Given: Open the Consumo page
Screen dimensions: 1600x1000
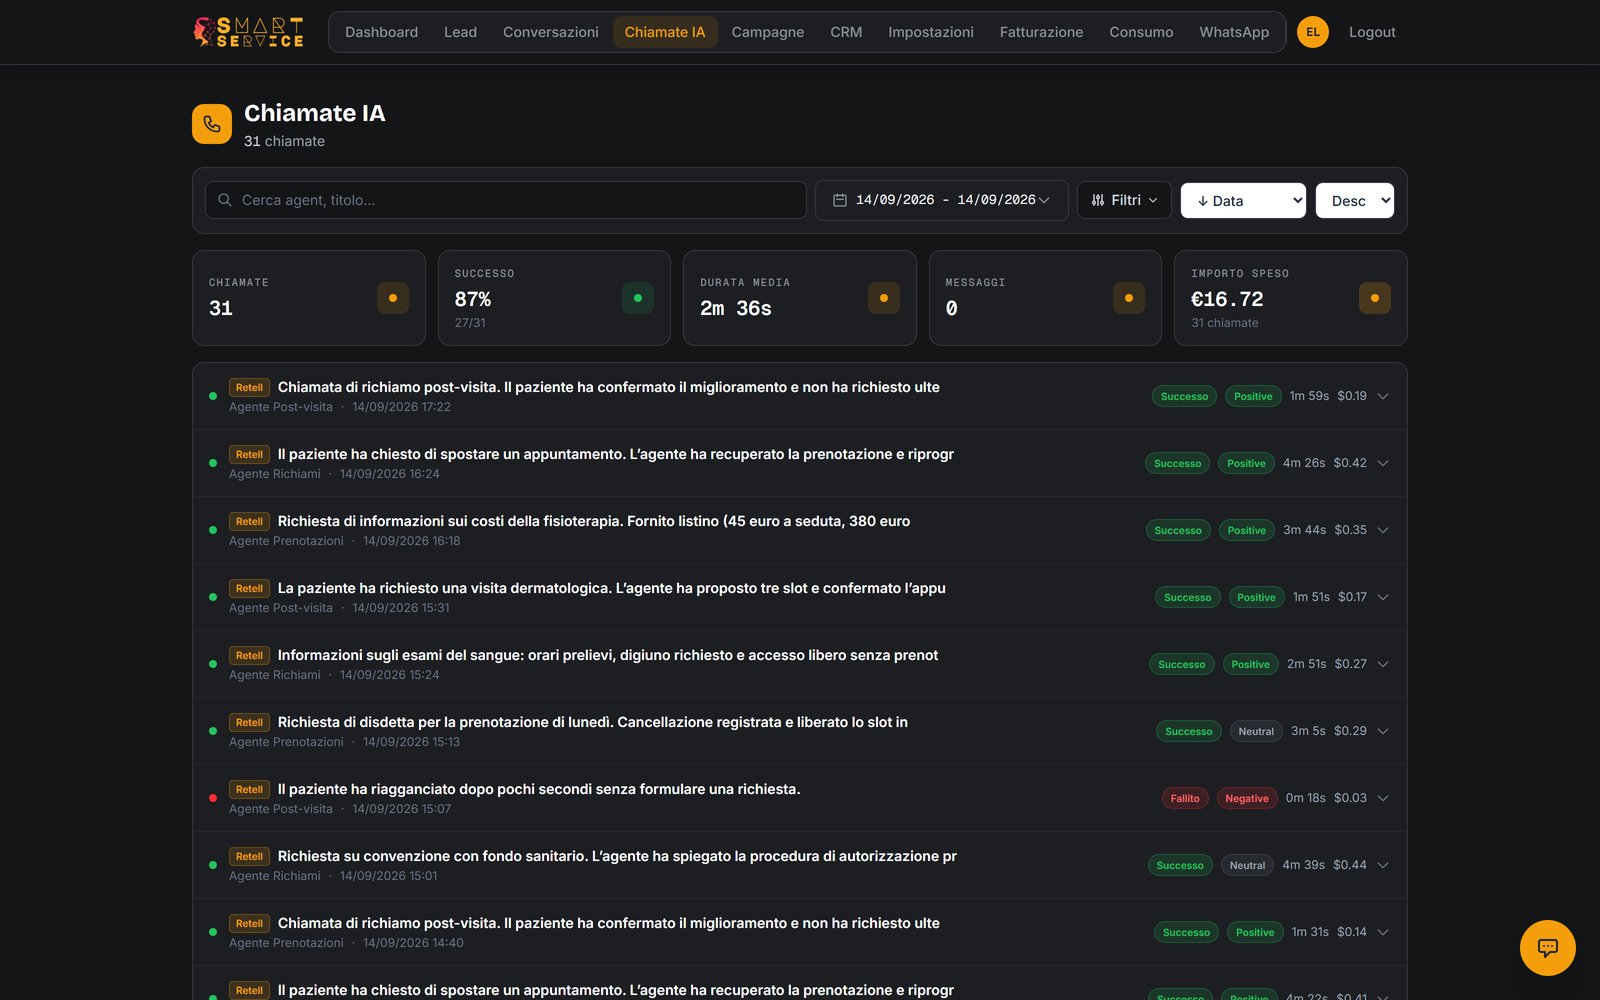Looking at the screenshot, I should [1141, 32].
